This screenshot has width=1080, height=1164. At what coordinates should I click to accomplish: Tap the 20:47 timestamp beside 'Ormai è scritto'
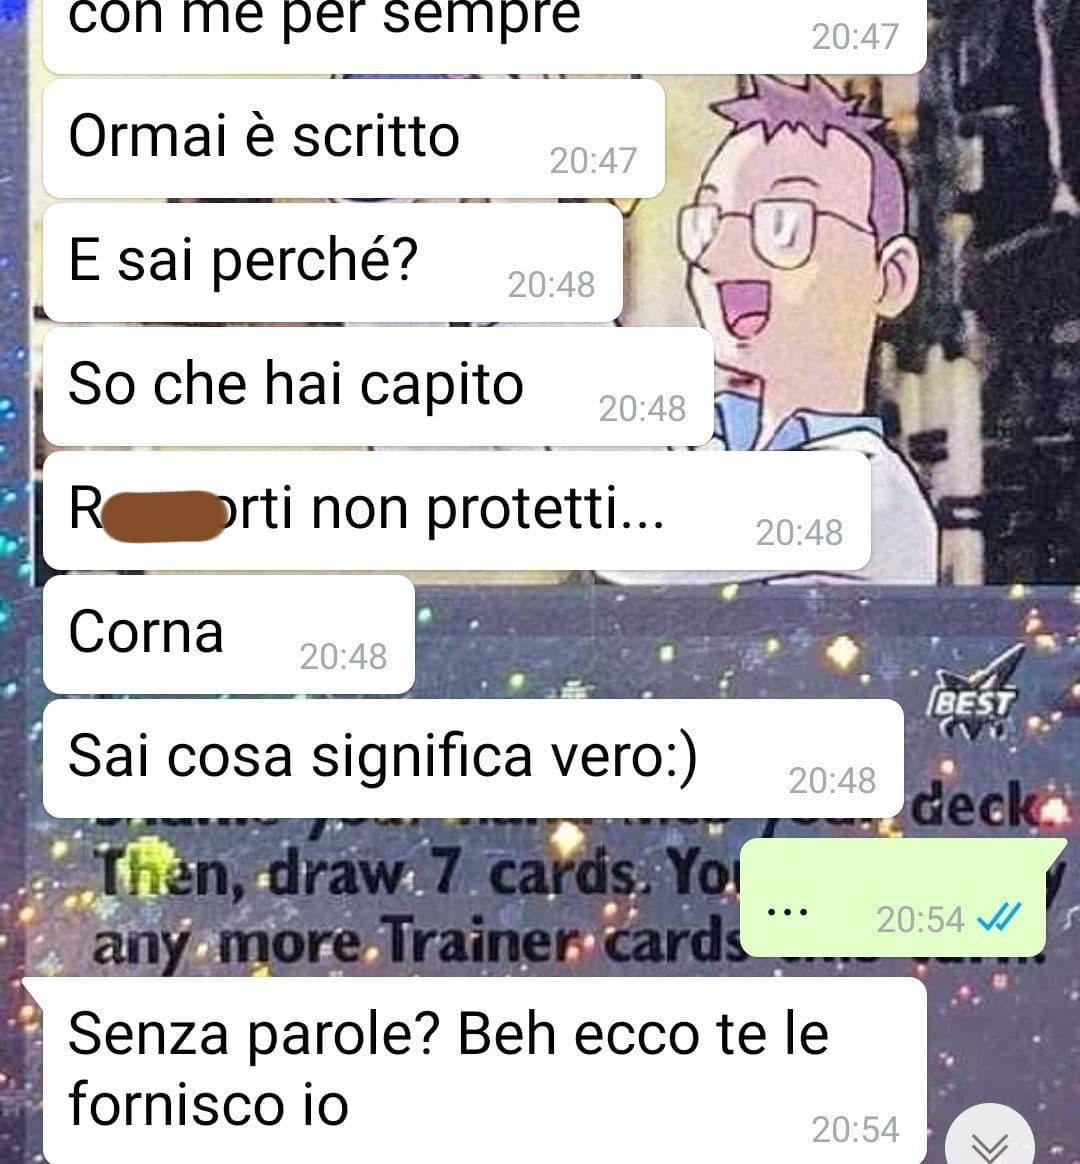[593, 161]
